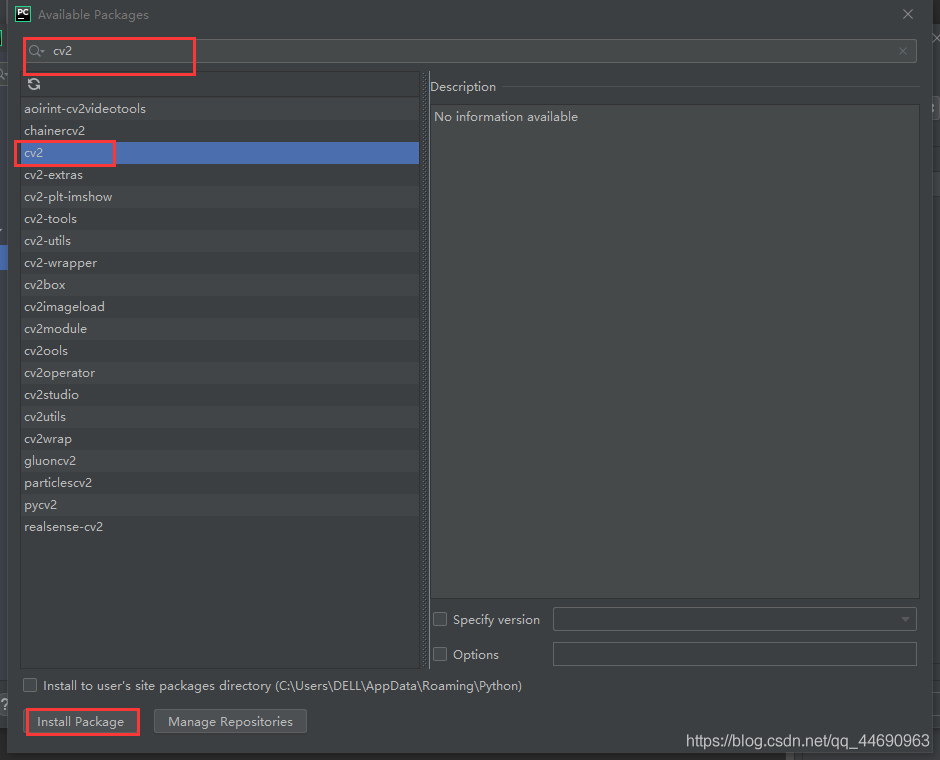This screenshot has height=760, width=940.
Task: Click the Install Package button
Action: point(80,722)
